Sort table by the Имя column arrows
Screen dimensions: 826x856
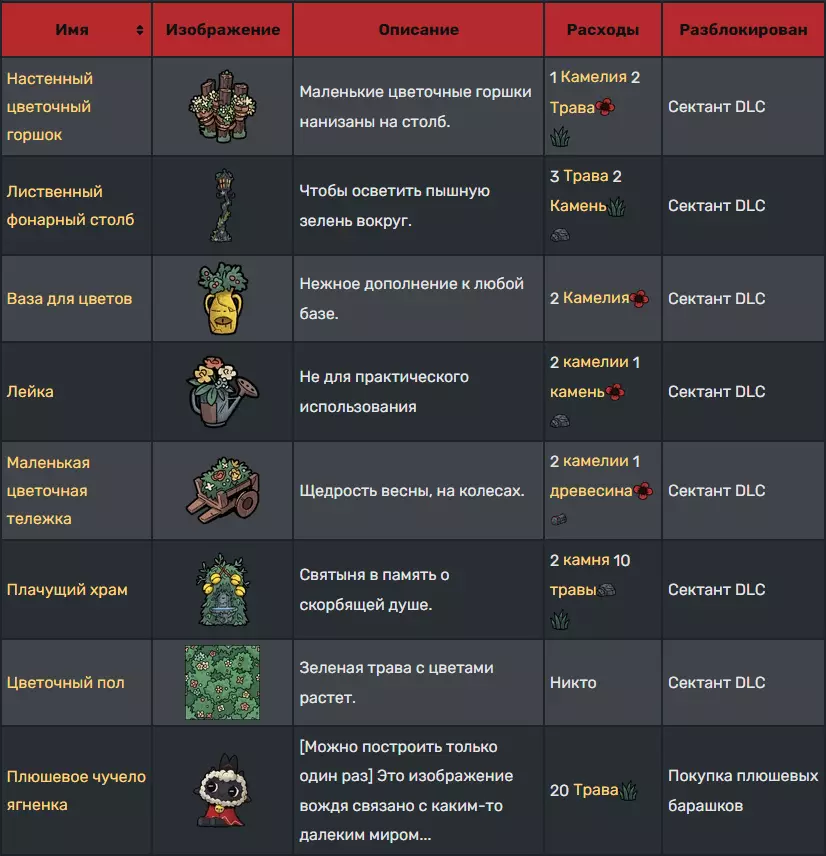tap(139, 30)
